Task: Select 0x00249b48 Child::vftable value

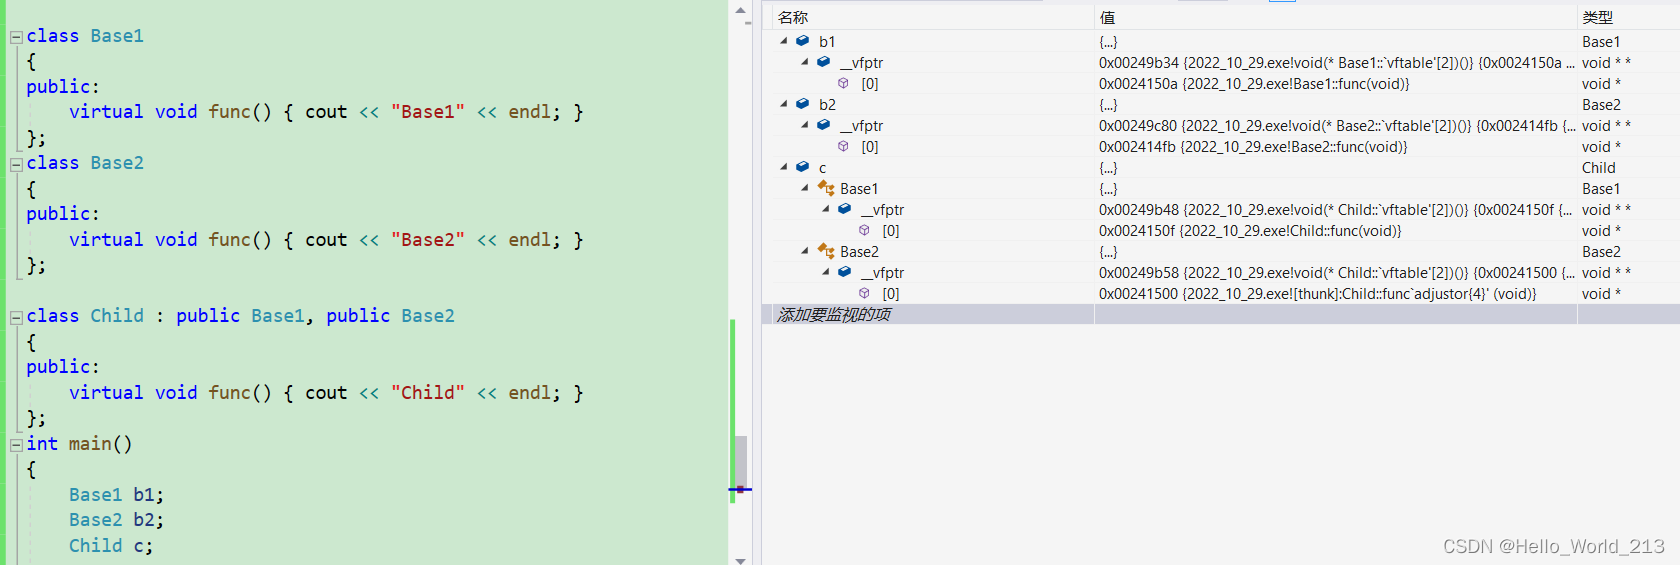Action: click(x=1335, y=209)
